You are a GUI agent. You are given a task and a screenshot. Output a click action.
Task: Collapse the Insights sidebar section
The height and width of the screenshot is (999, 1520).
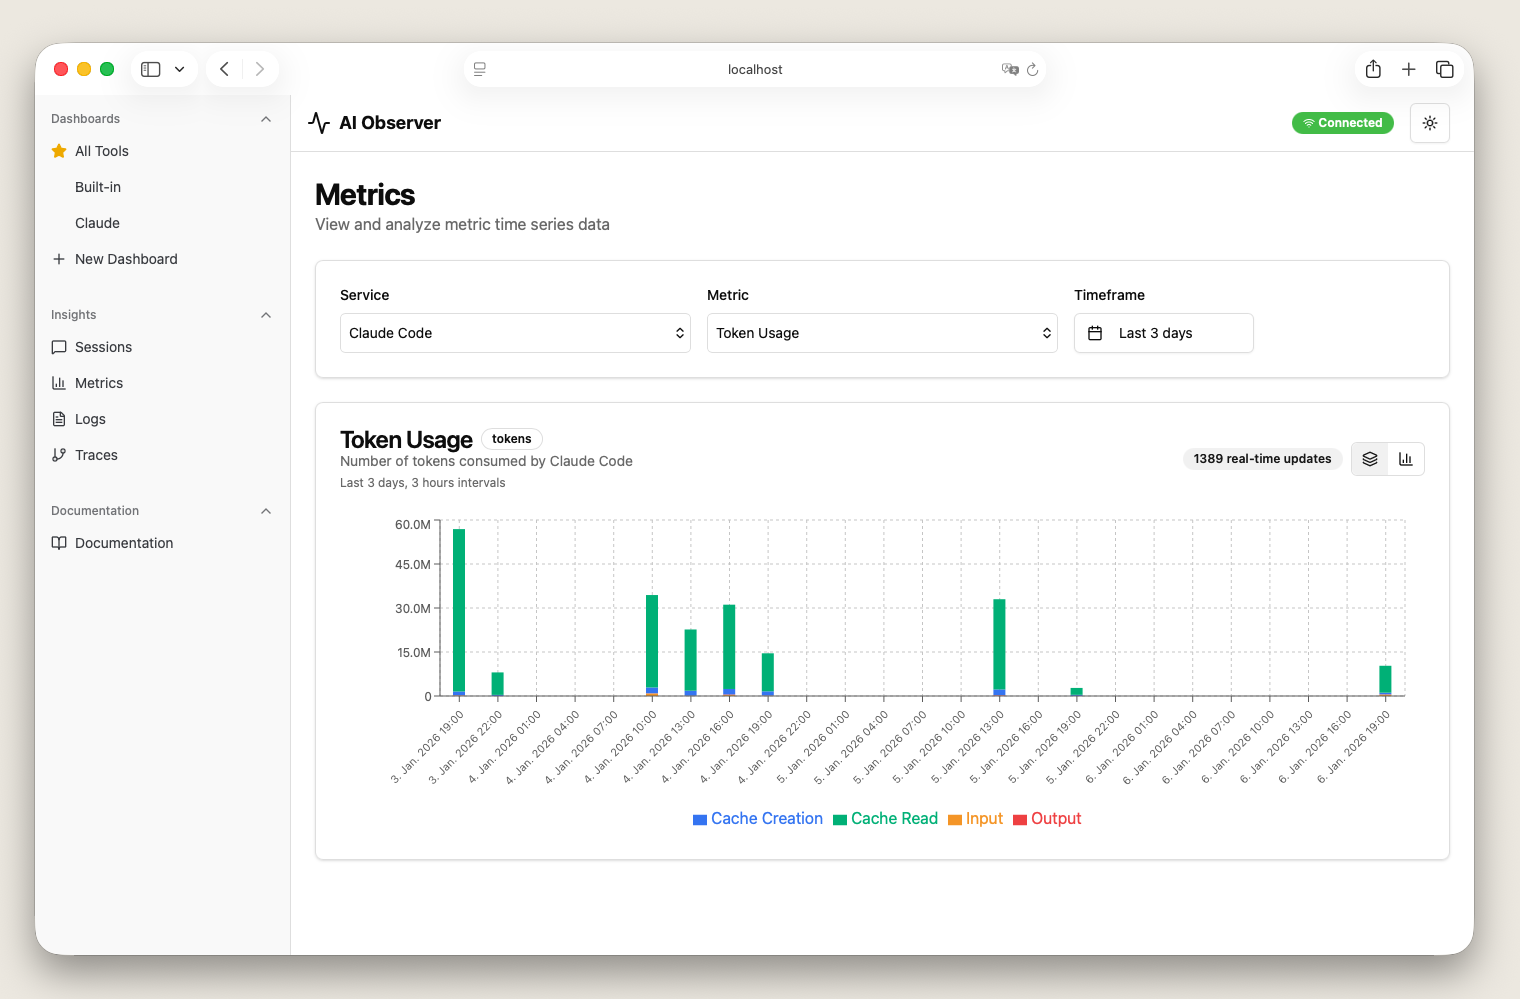(265, 315)
